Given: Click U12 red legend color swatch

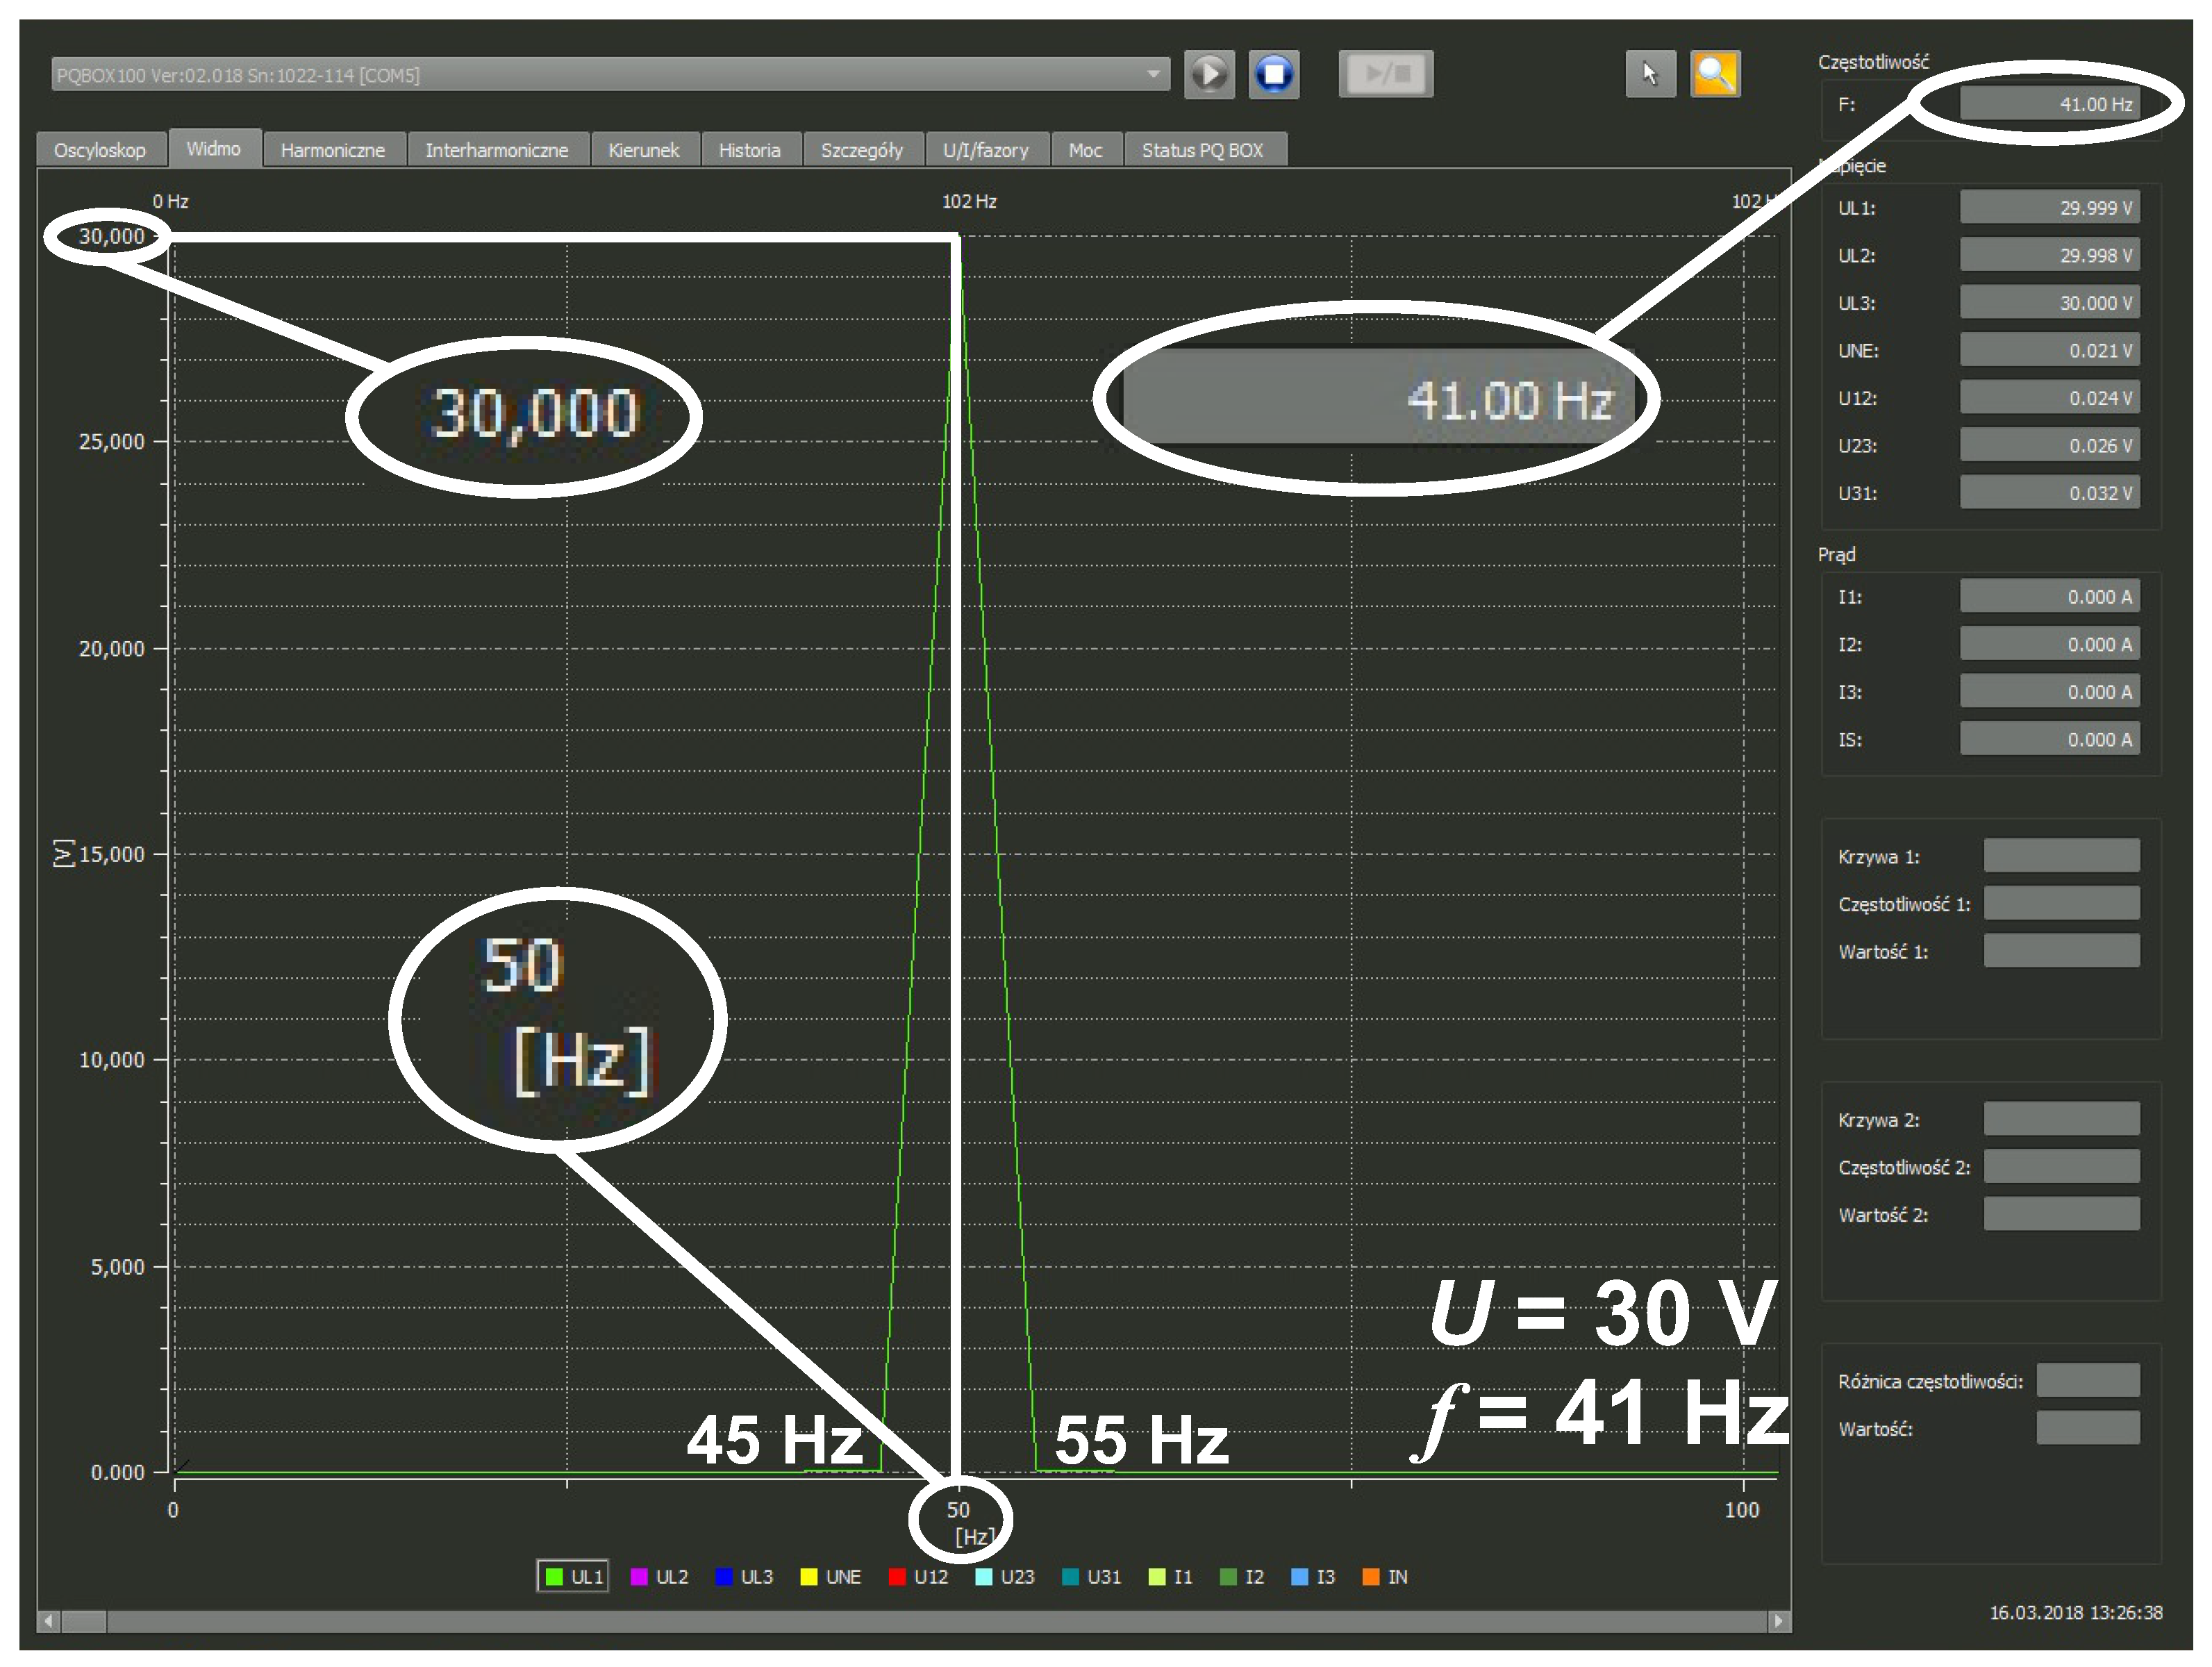Looking at the screenshot, I should tap(897, 1577).
